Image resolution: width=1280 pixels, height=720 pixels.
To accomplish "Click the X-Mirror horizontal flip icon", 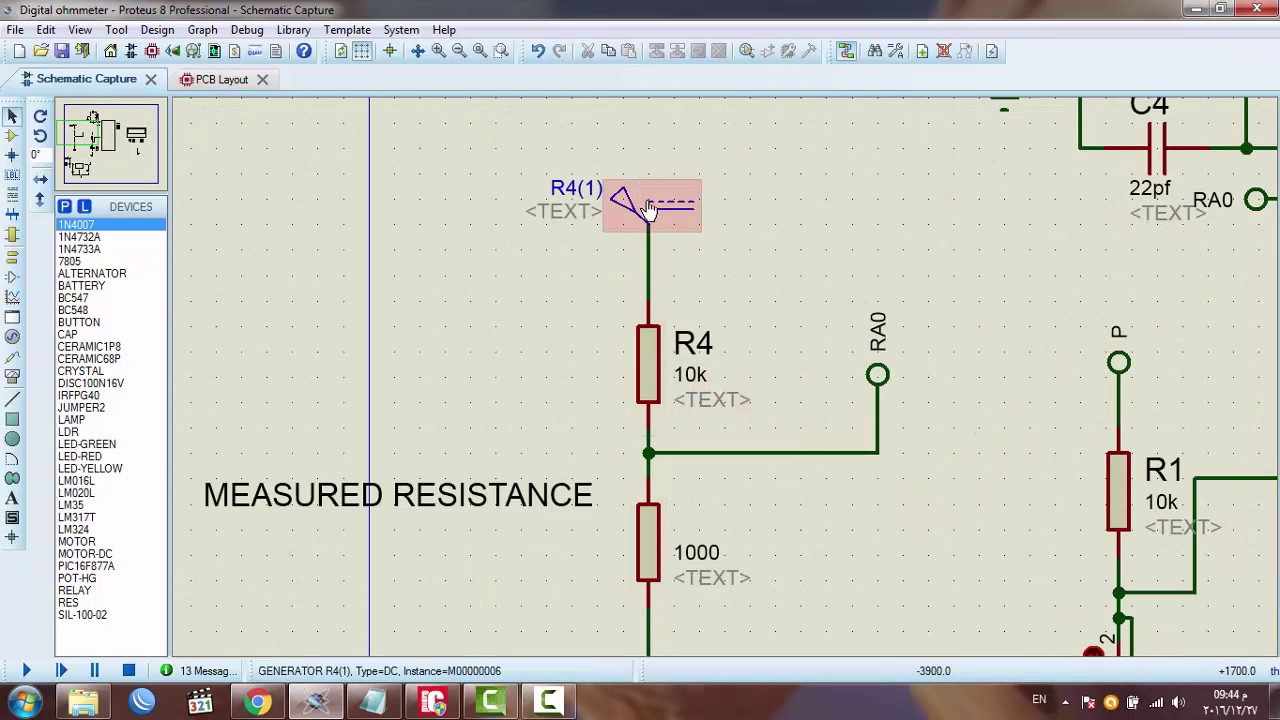I will click(x=40, y=180).
